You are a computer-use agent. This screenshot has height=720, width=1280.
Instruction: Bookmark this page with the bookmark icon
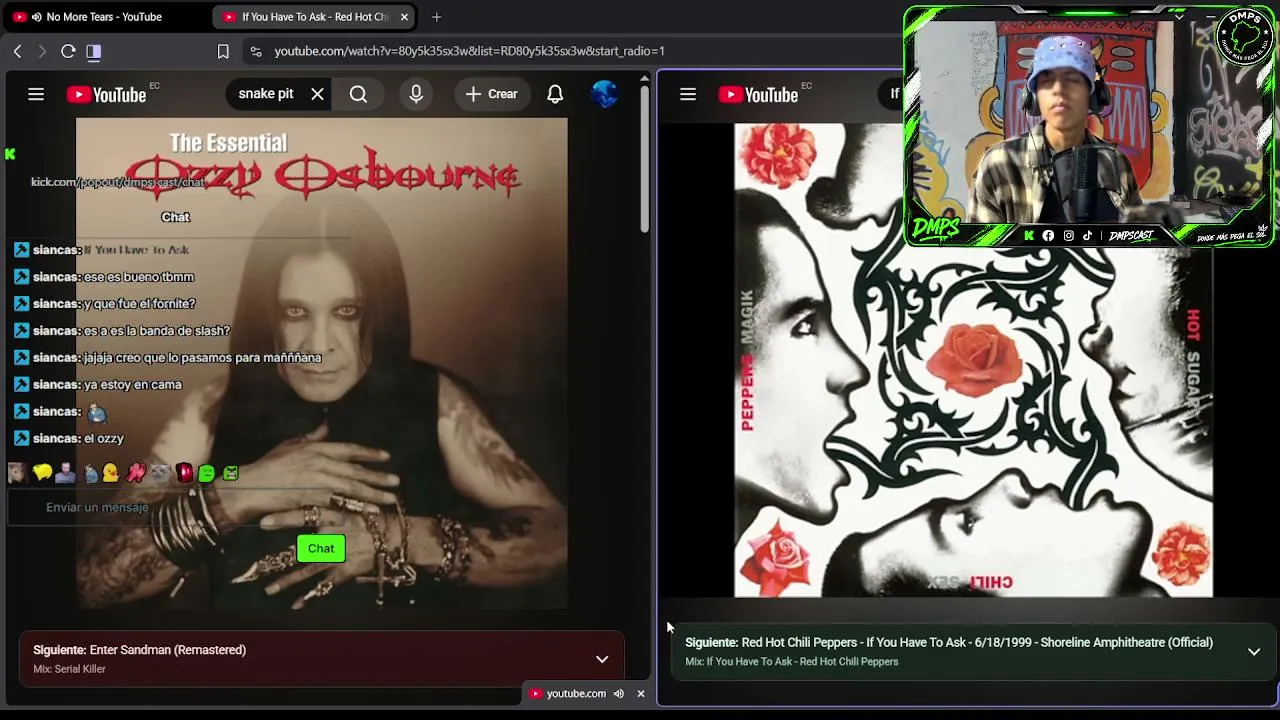pyautogui.click(x=223, y=51)
